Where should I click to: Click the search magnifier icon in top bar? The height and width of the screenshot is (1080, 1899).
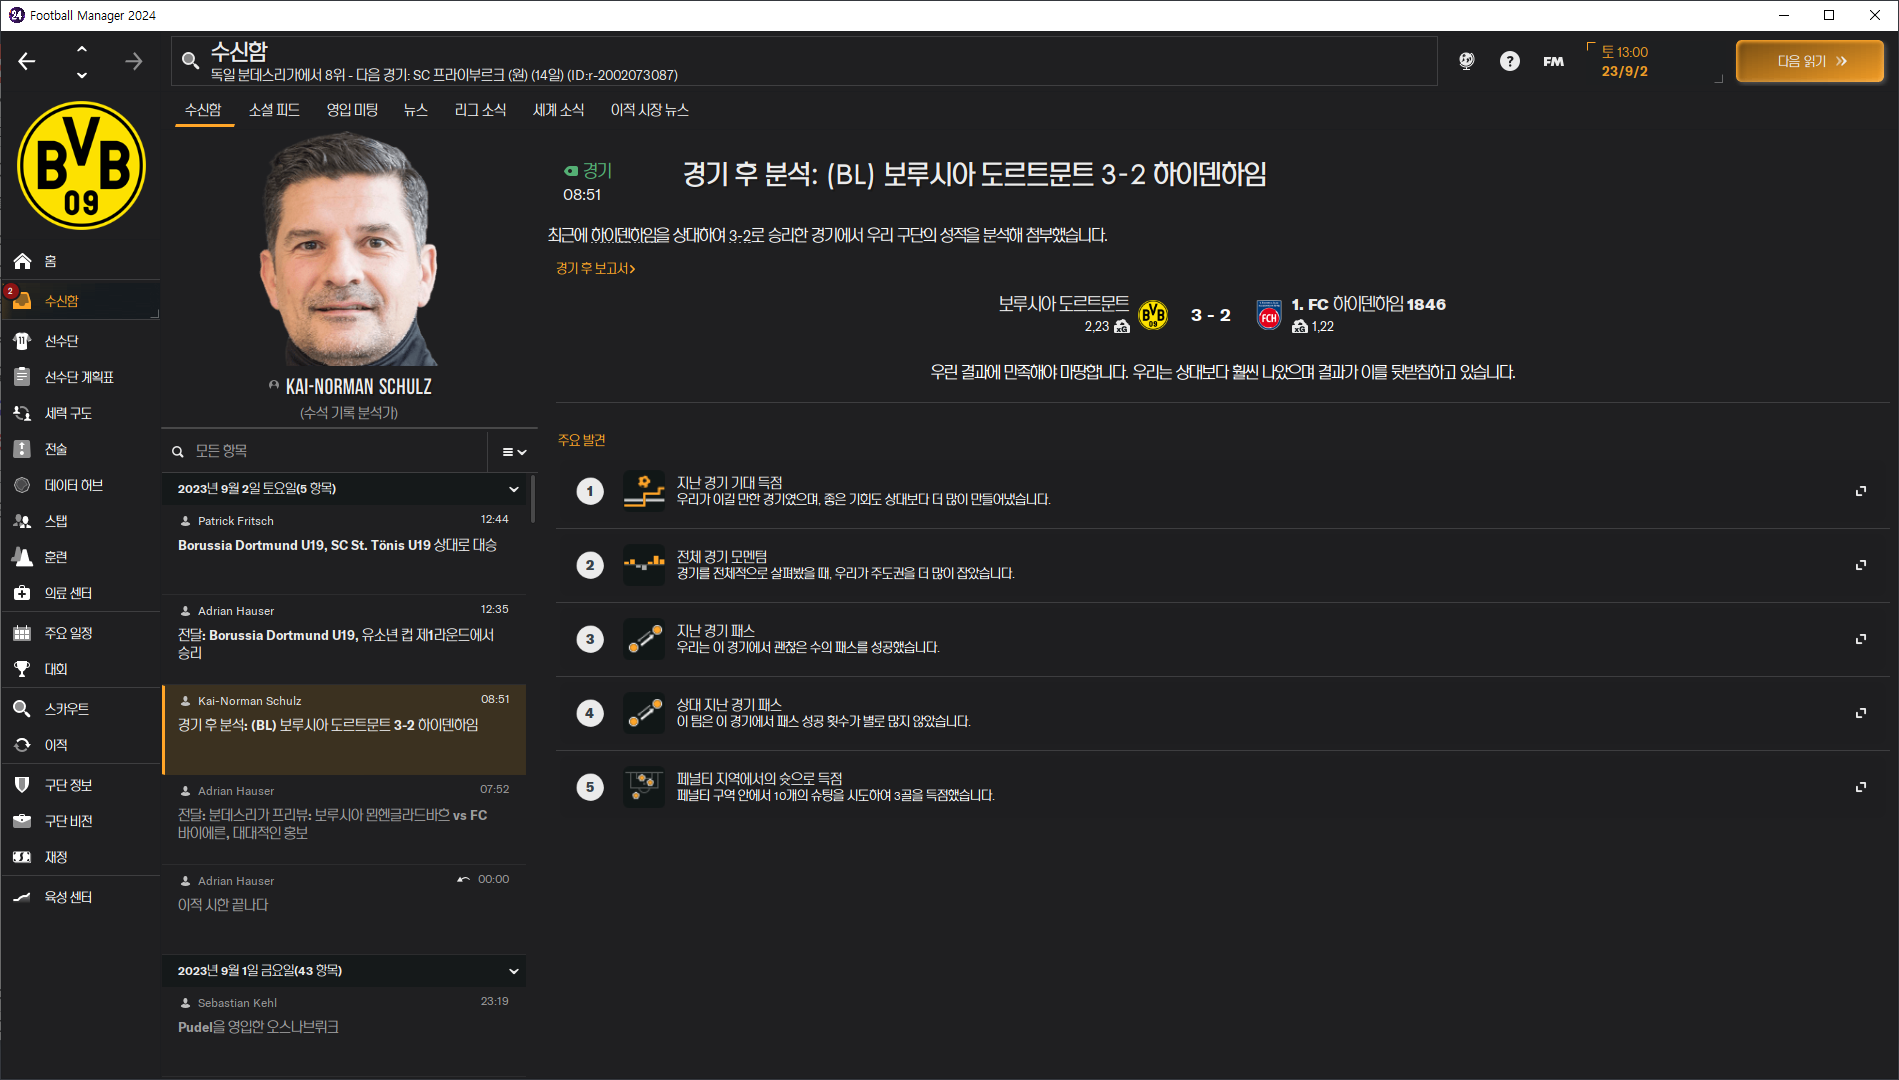[x=190, y=61]
